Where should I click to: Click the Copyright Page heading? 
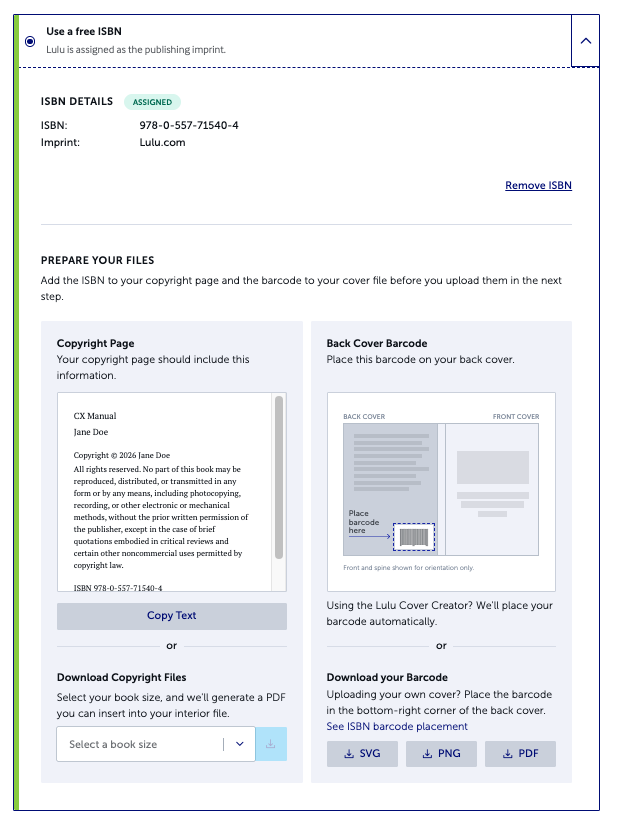(x=96, y=343)
